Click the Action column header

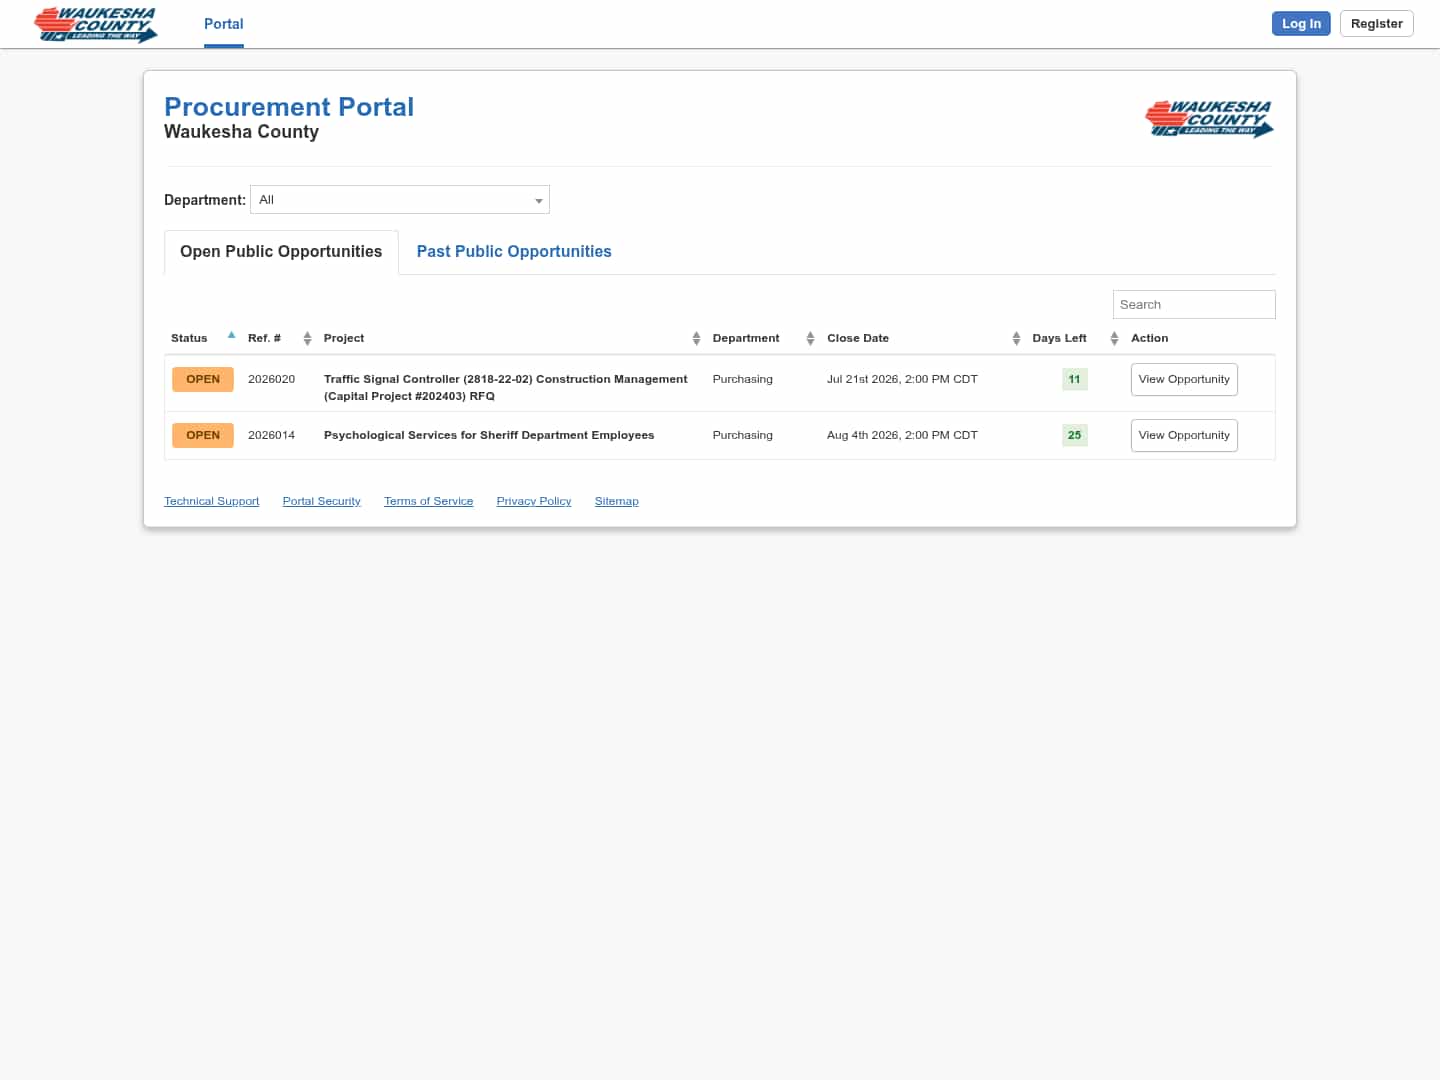pyautogui.click(x=1149, y=338)
